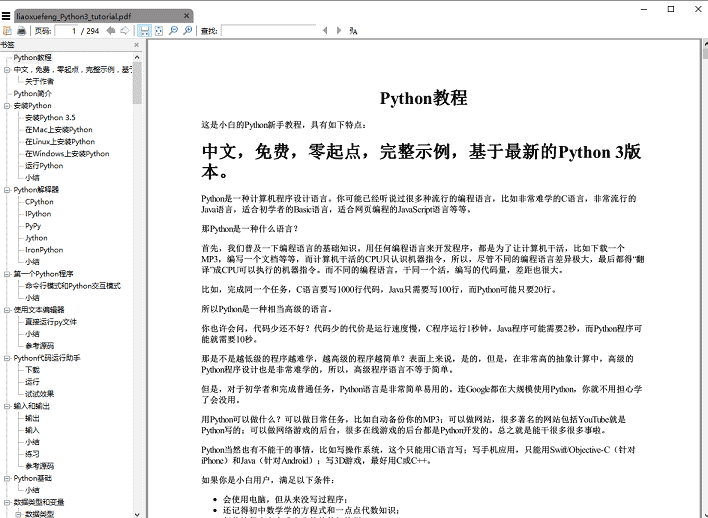Viewport: 708px width, 518px height.
Task: Open the 小结 bookmark under Python基础
Action: pos(32,490)
